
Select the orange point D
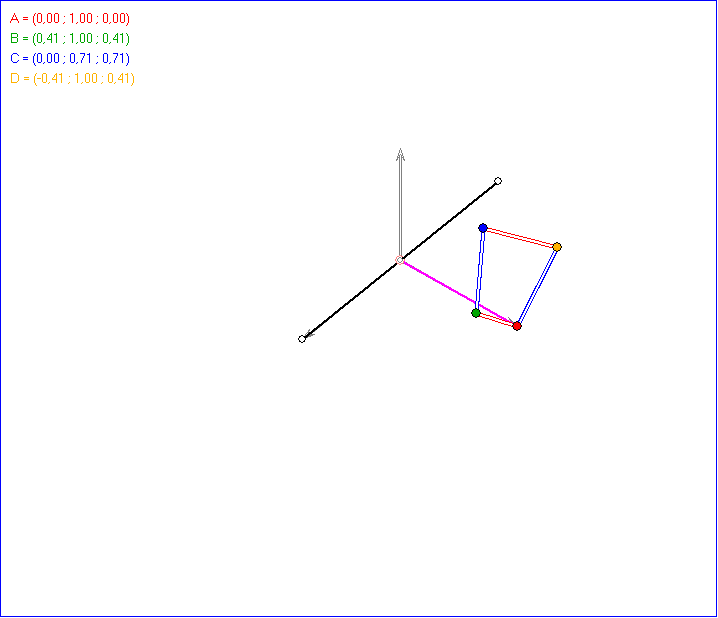tap(557, 247)
